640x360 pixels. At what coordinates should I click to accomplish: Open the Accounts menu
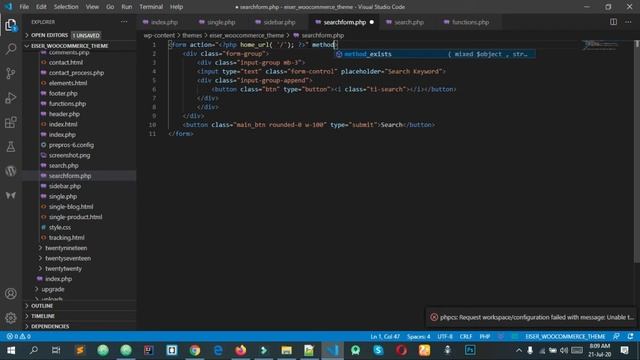(x=11, y=293)
